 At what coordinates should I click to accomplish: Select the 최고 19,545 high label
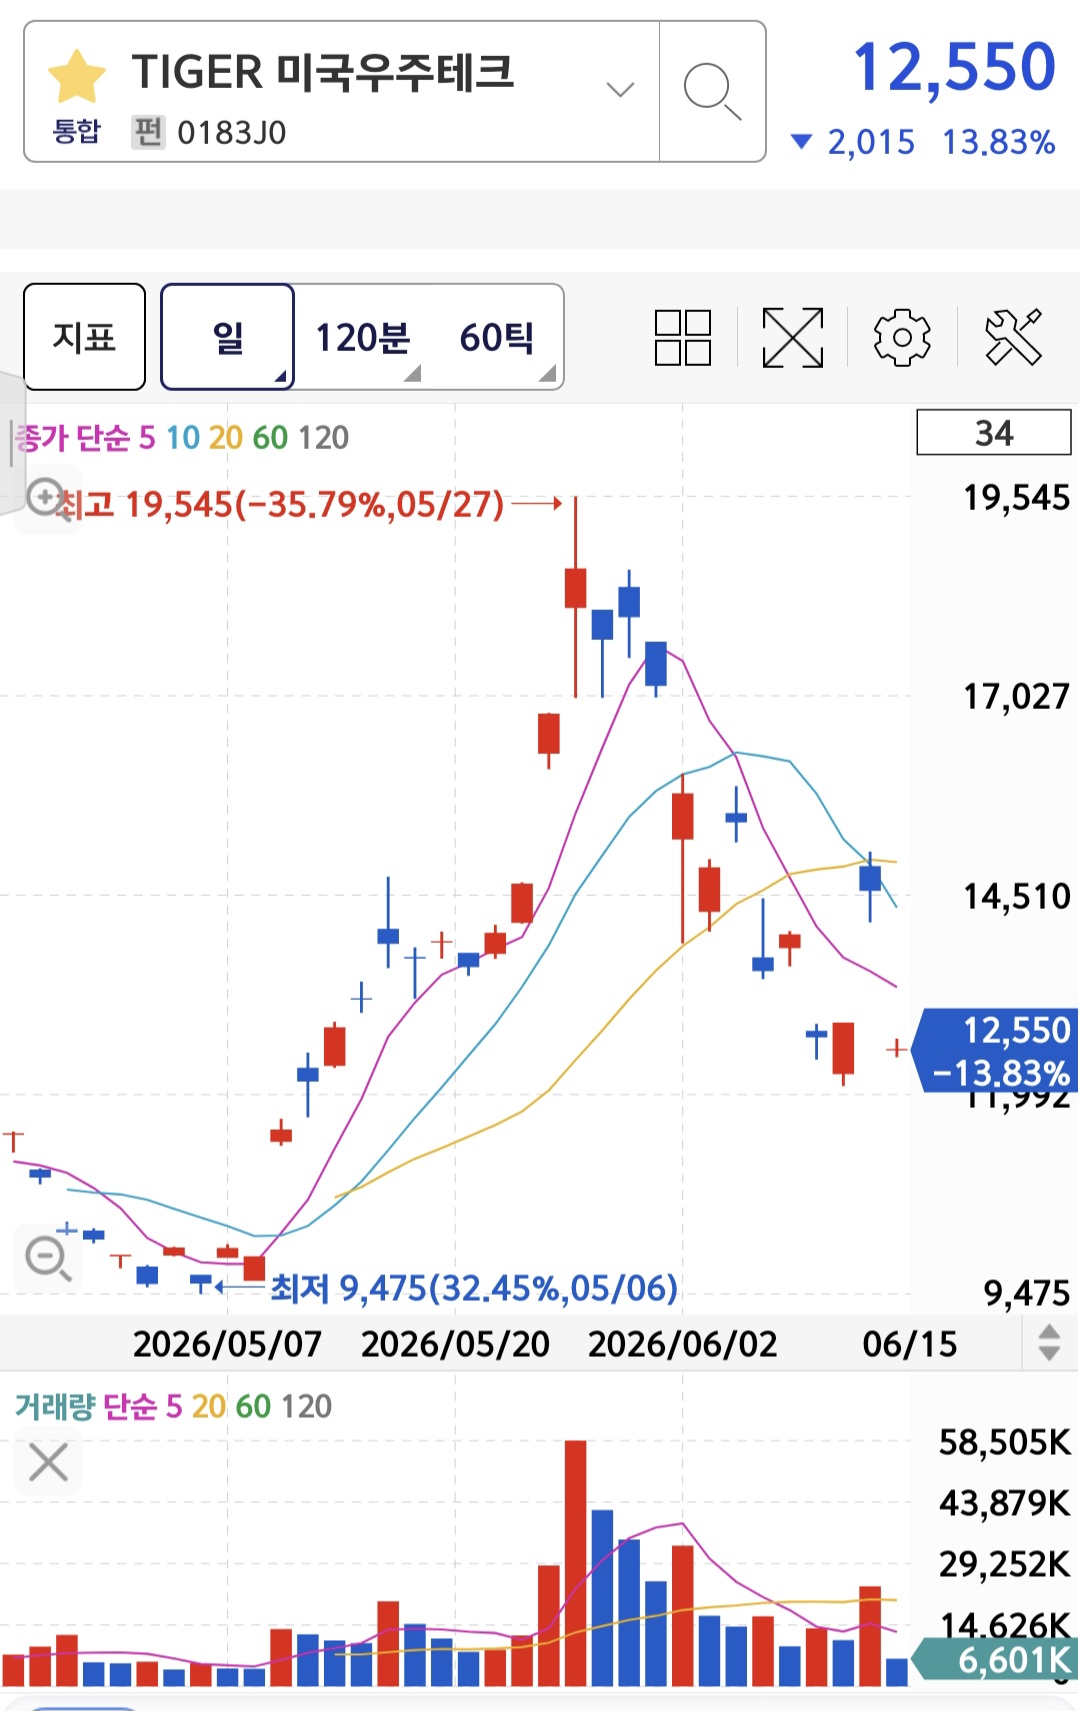pos(280,504)
